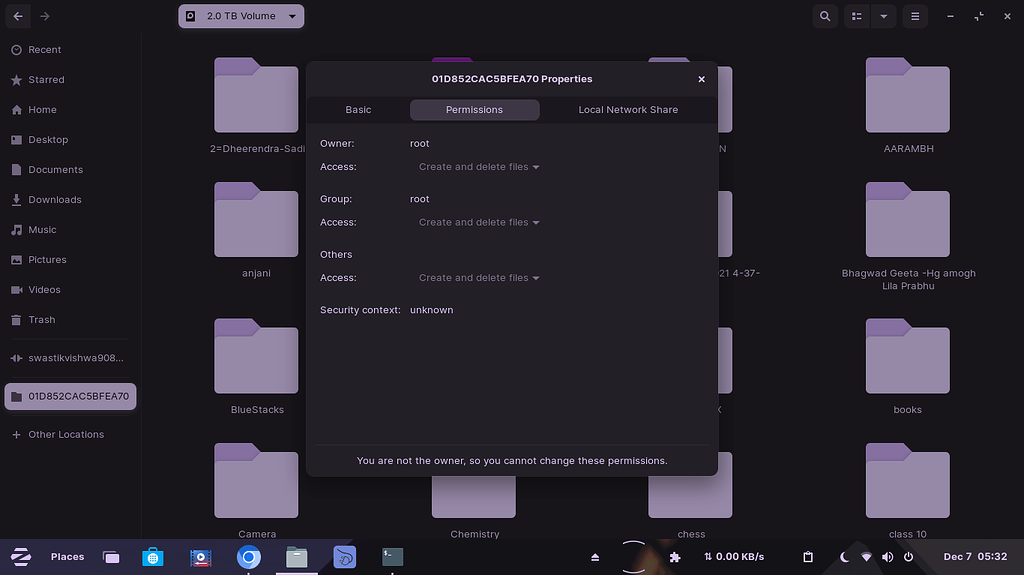The image size is (1024, 575).
Task: Open the blue swirl app taskbar icon
Action: pyautogui.click(x=344, y=557)
